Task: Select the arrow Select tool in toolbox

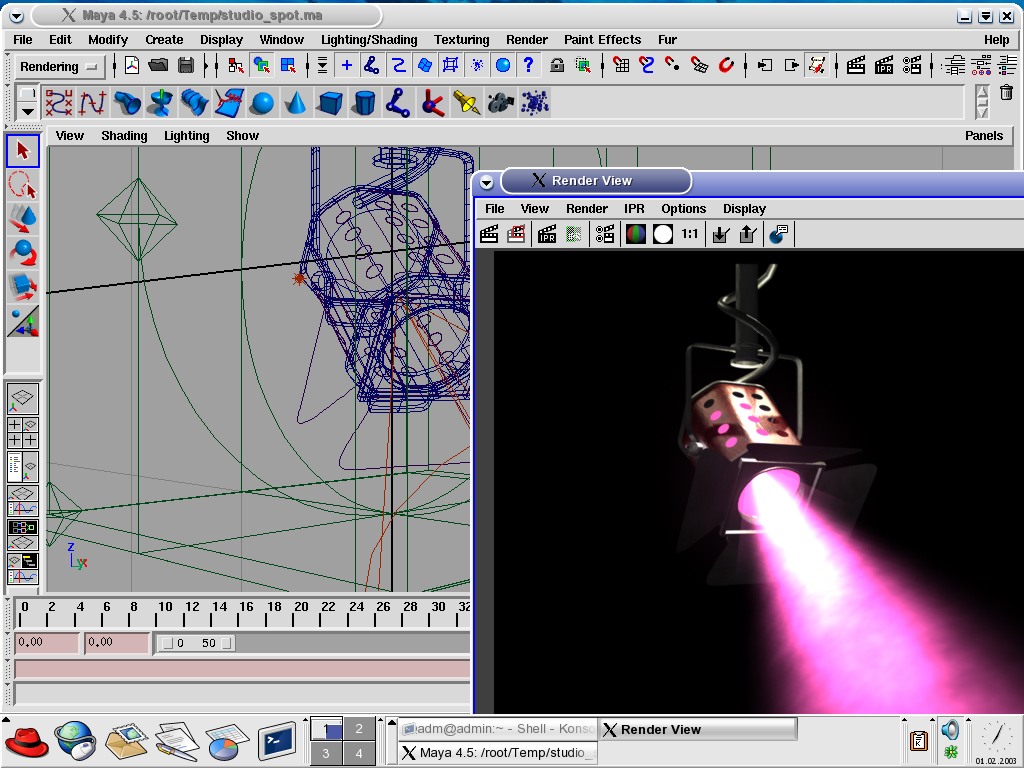Action: [23, 151]
